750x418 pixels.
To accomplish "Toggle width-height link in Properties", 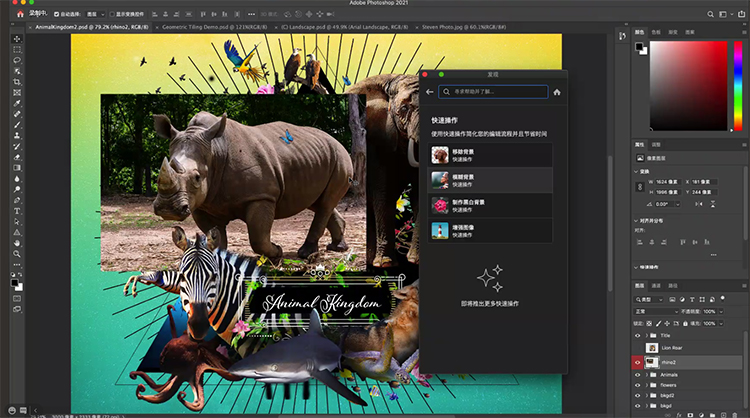I will [640, 187].
